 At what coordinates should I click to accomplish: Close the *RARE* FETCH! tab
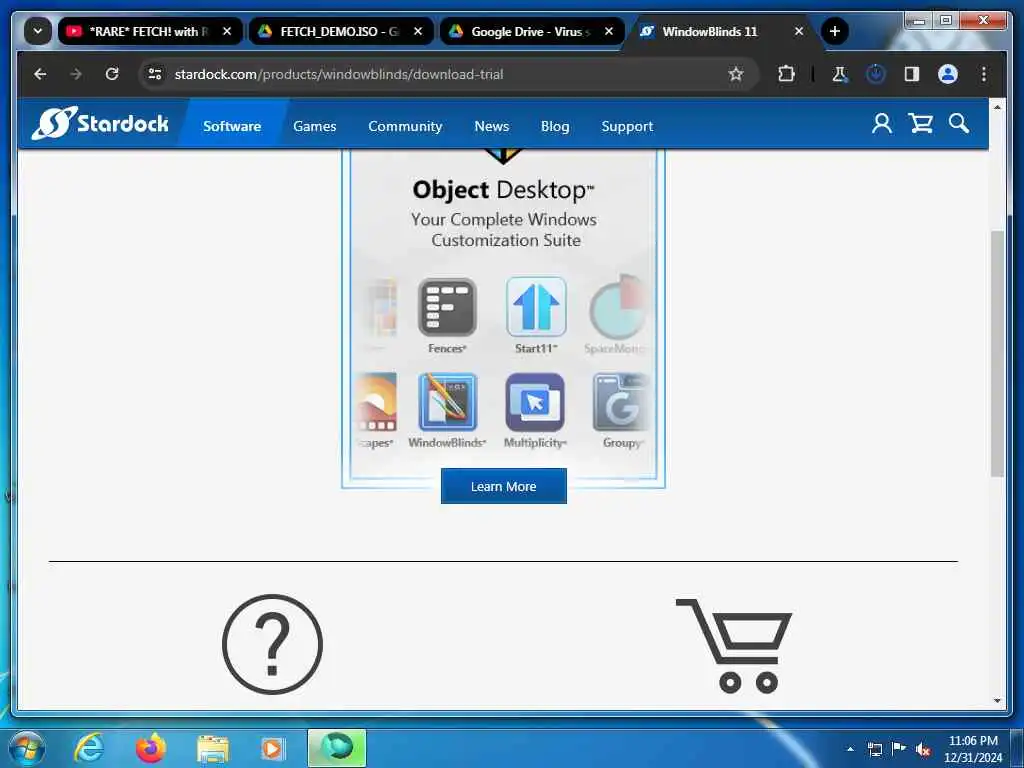pos(227,31)
